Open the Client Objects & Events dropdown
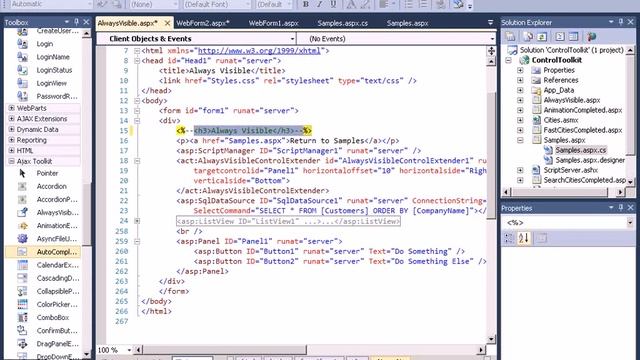The width and height of the screenshot is (640, 360). point(196,39)
